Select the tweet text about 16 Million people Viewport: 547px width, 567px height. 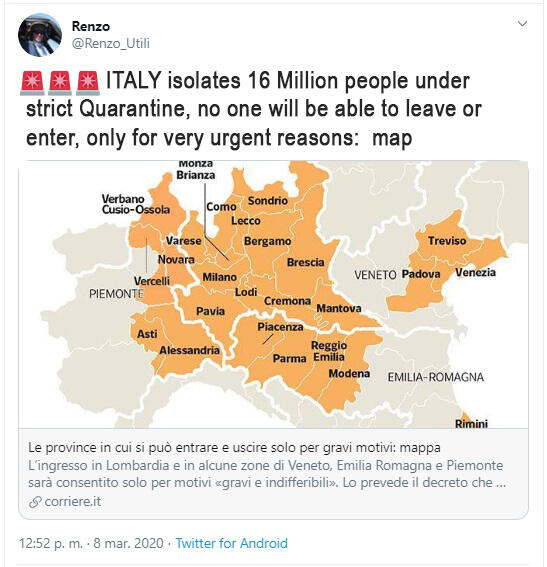[253, 109]
